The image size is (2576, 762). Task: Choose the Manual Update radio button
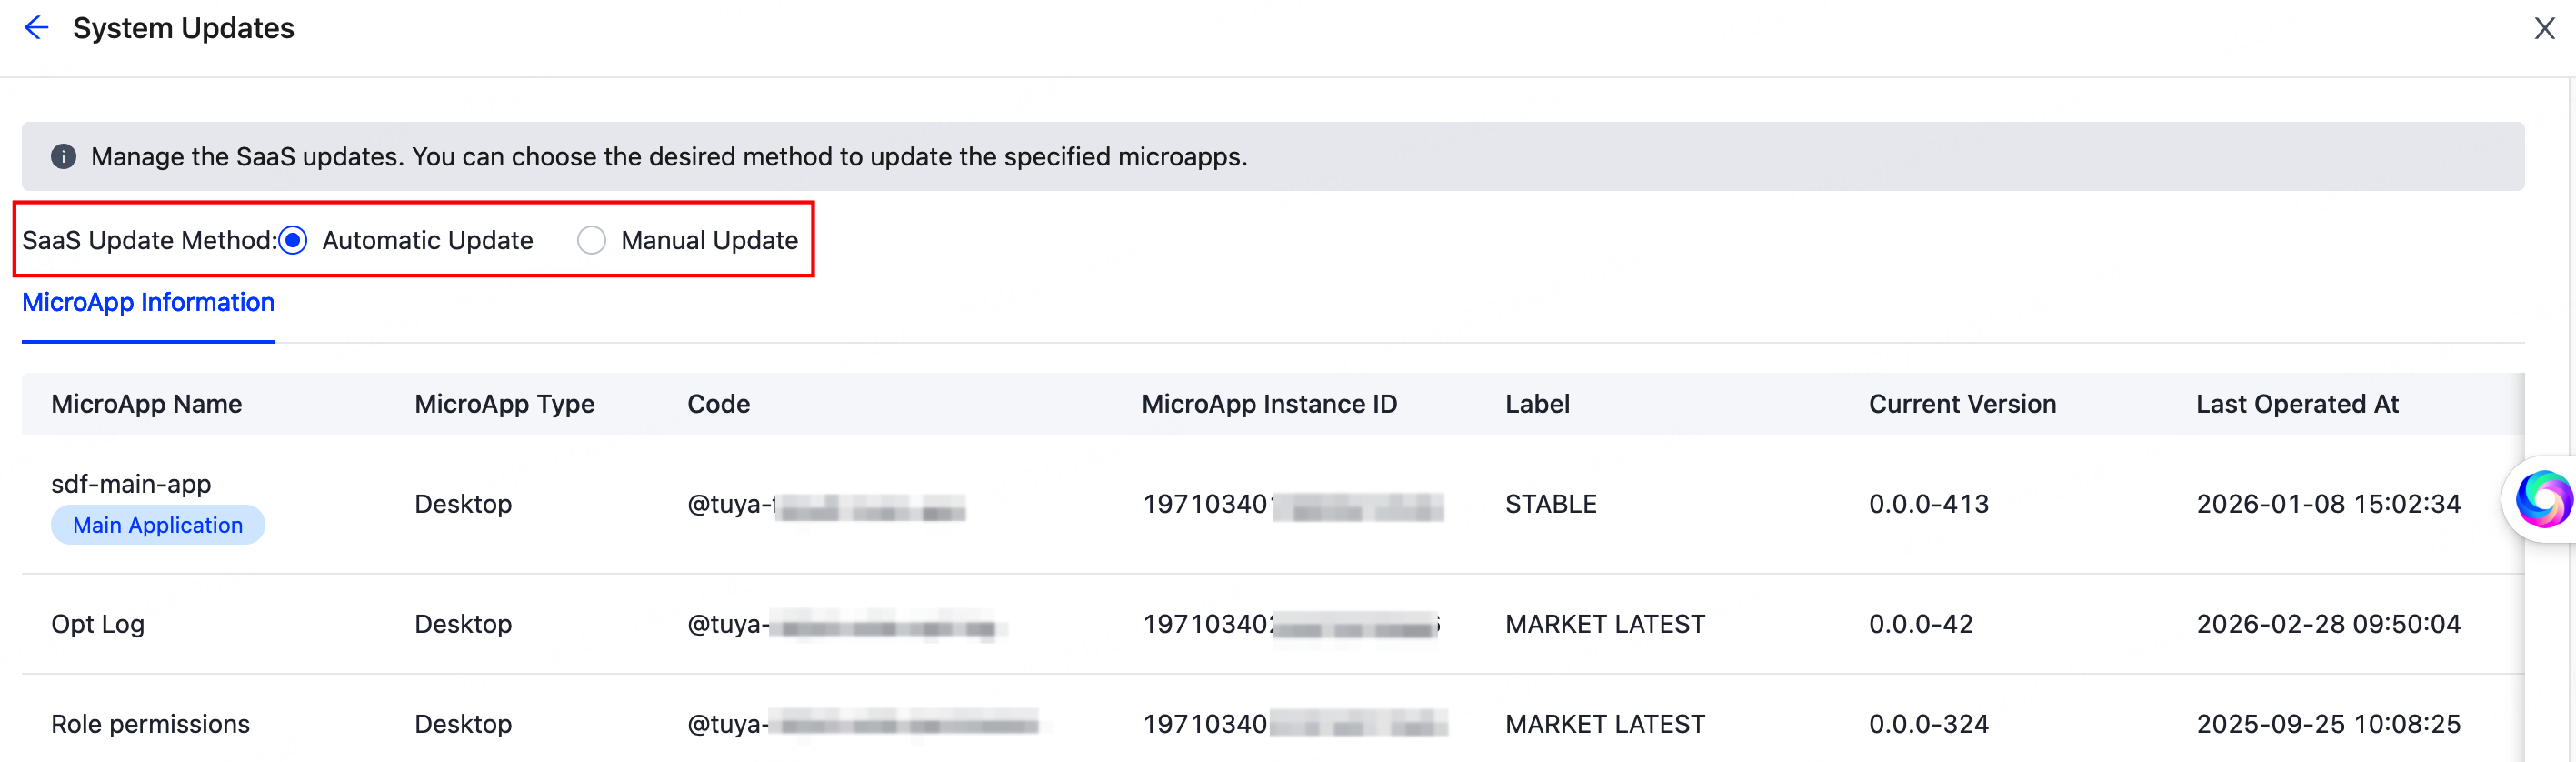coord(591,241)
